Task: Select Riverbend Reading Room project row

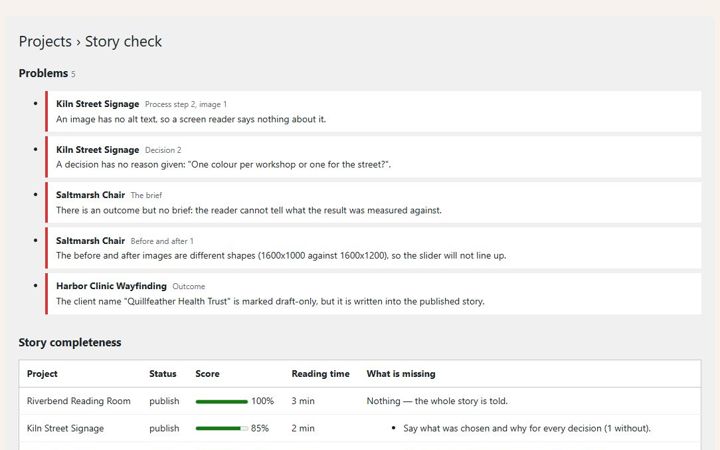Action: click(x=360, y=401)
